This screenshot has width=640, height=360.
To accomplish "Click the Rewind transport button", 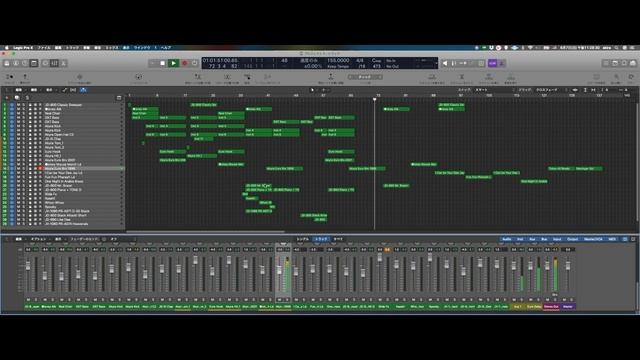I will point(152,63).
